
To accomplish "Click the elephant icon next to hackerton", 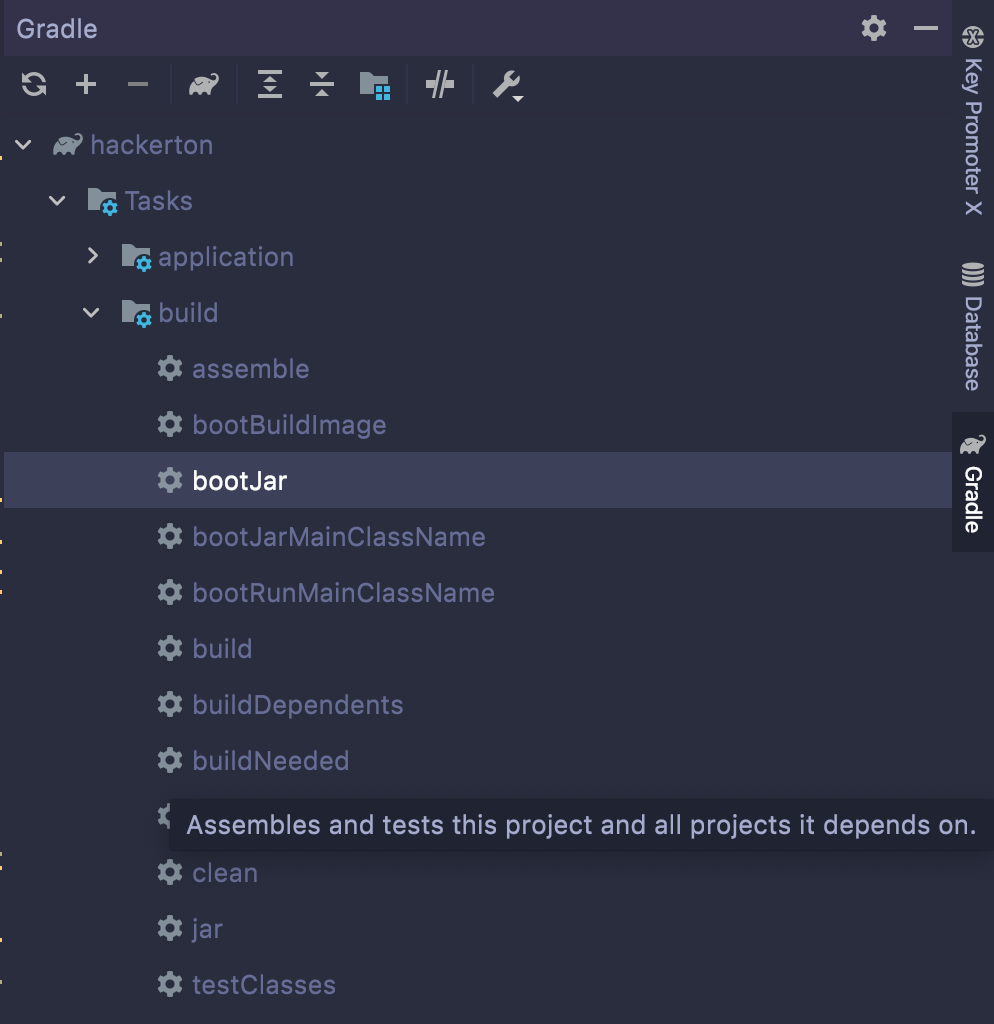I will pos(68,144).
